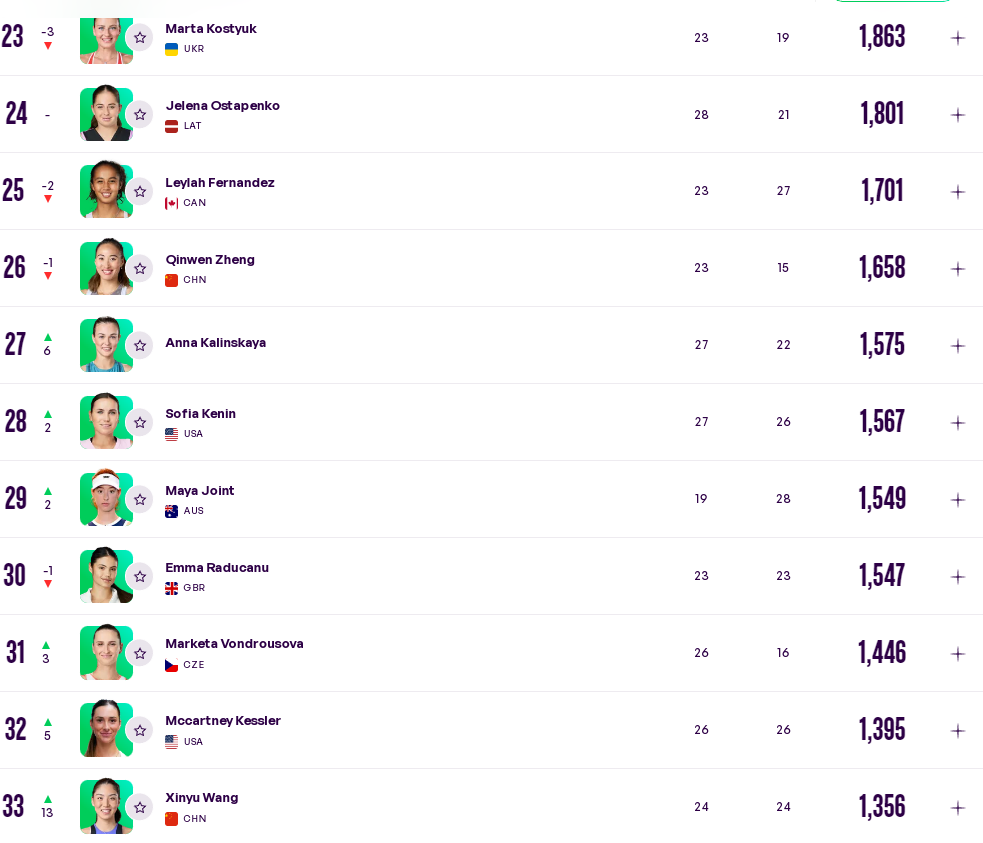The height and width of the screenshot is (843, 983).
Task: Toggle favorite star for Jelena Ostapenko
Action: [x=140, y=115]
